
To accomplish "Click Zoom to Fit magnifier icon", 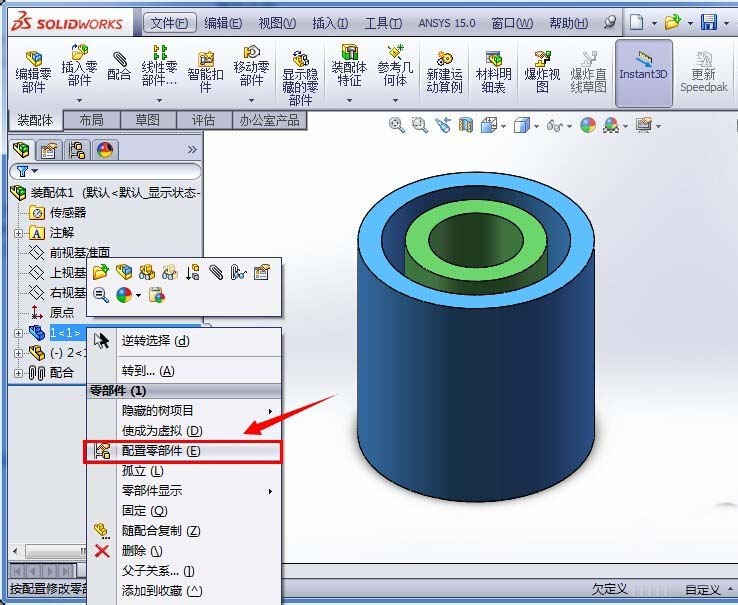I will pyautogui.click(x=396, y=125).
